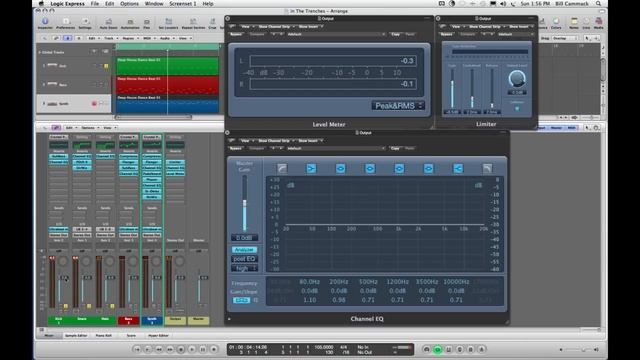Viewport: 640px width, 360px height.
Task: Click the cycle mode transport button
Action: [x=438, y=349]
